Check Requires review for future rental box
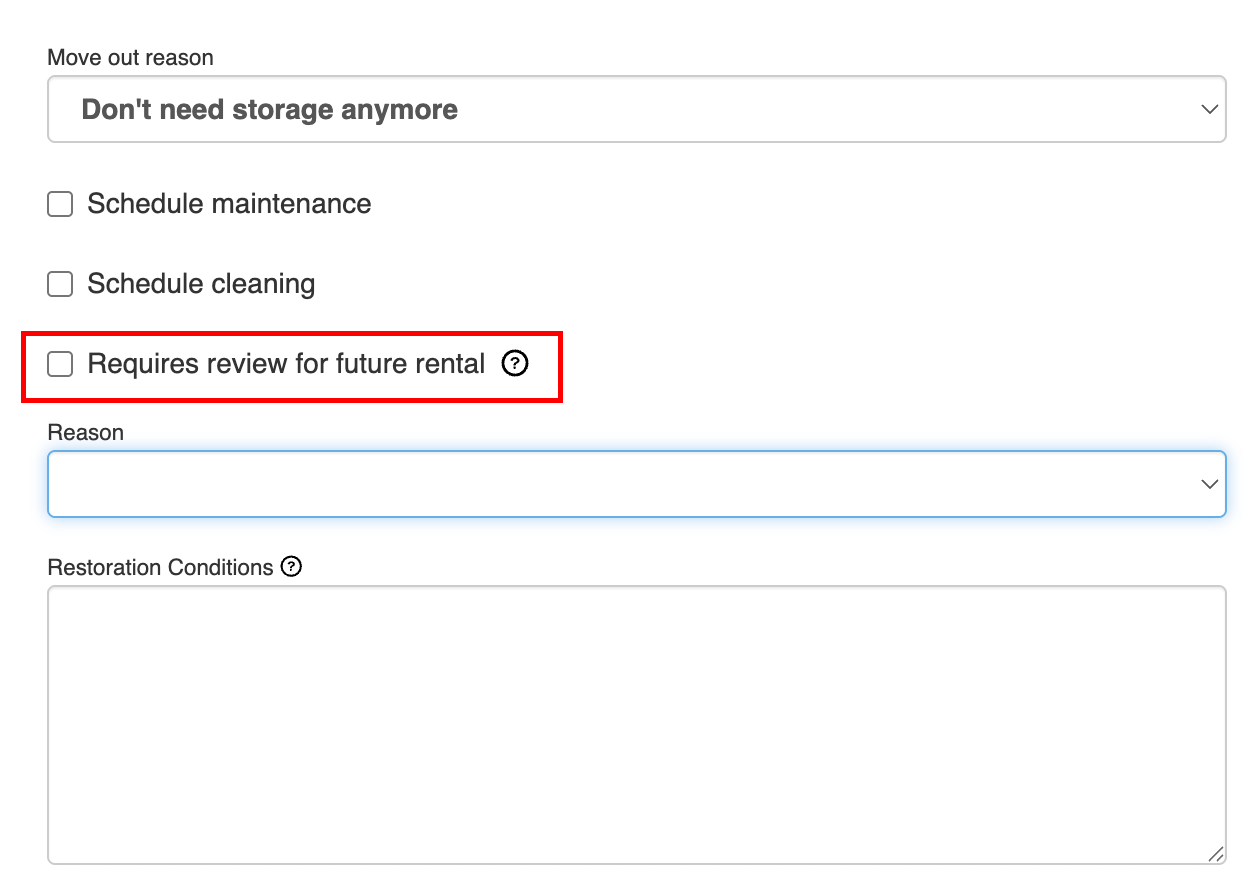The height and width of the screenshot is (880, 1254). (x=61, y=364)
